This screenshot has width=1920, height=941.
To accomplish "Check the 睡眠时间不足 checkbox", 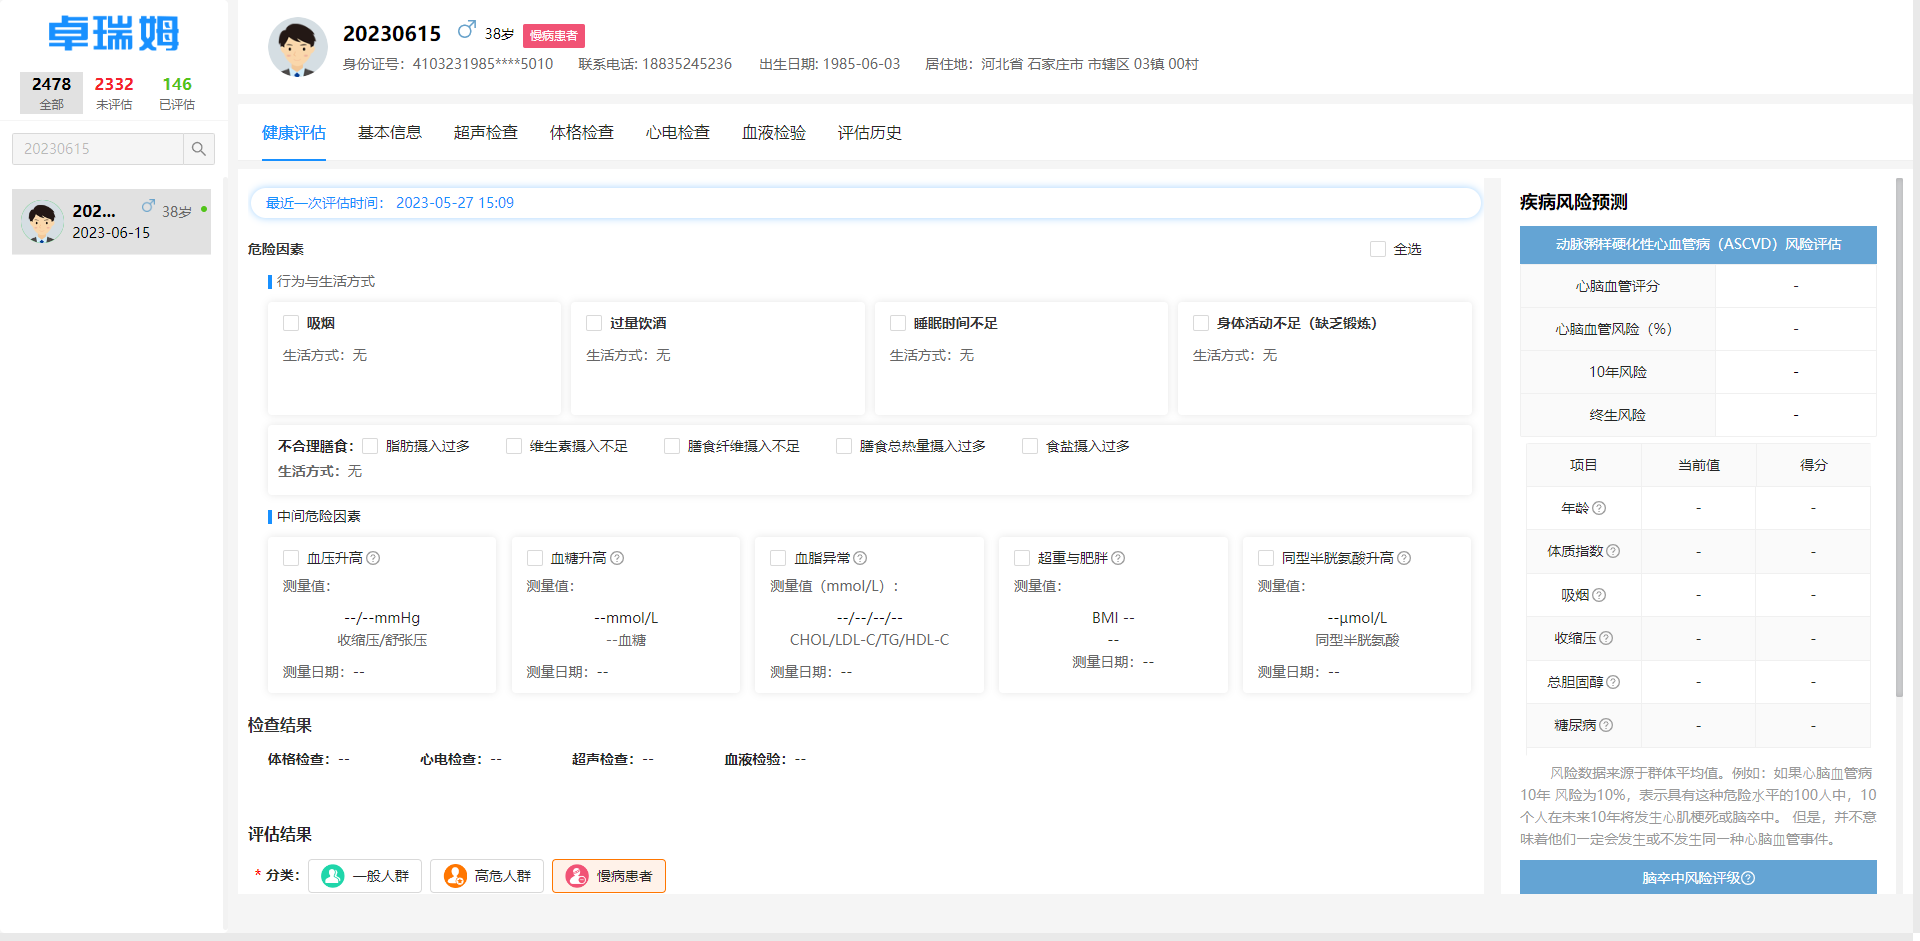I will coord(898,323).
